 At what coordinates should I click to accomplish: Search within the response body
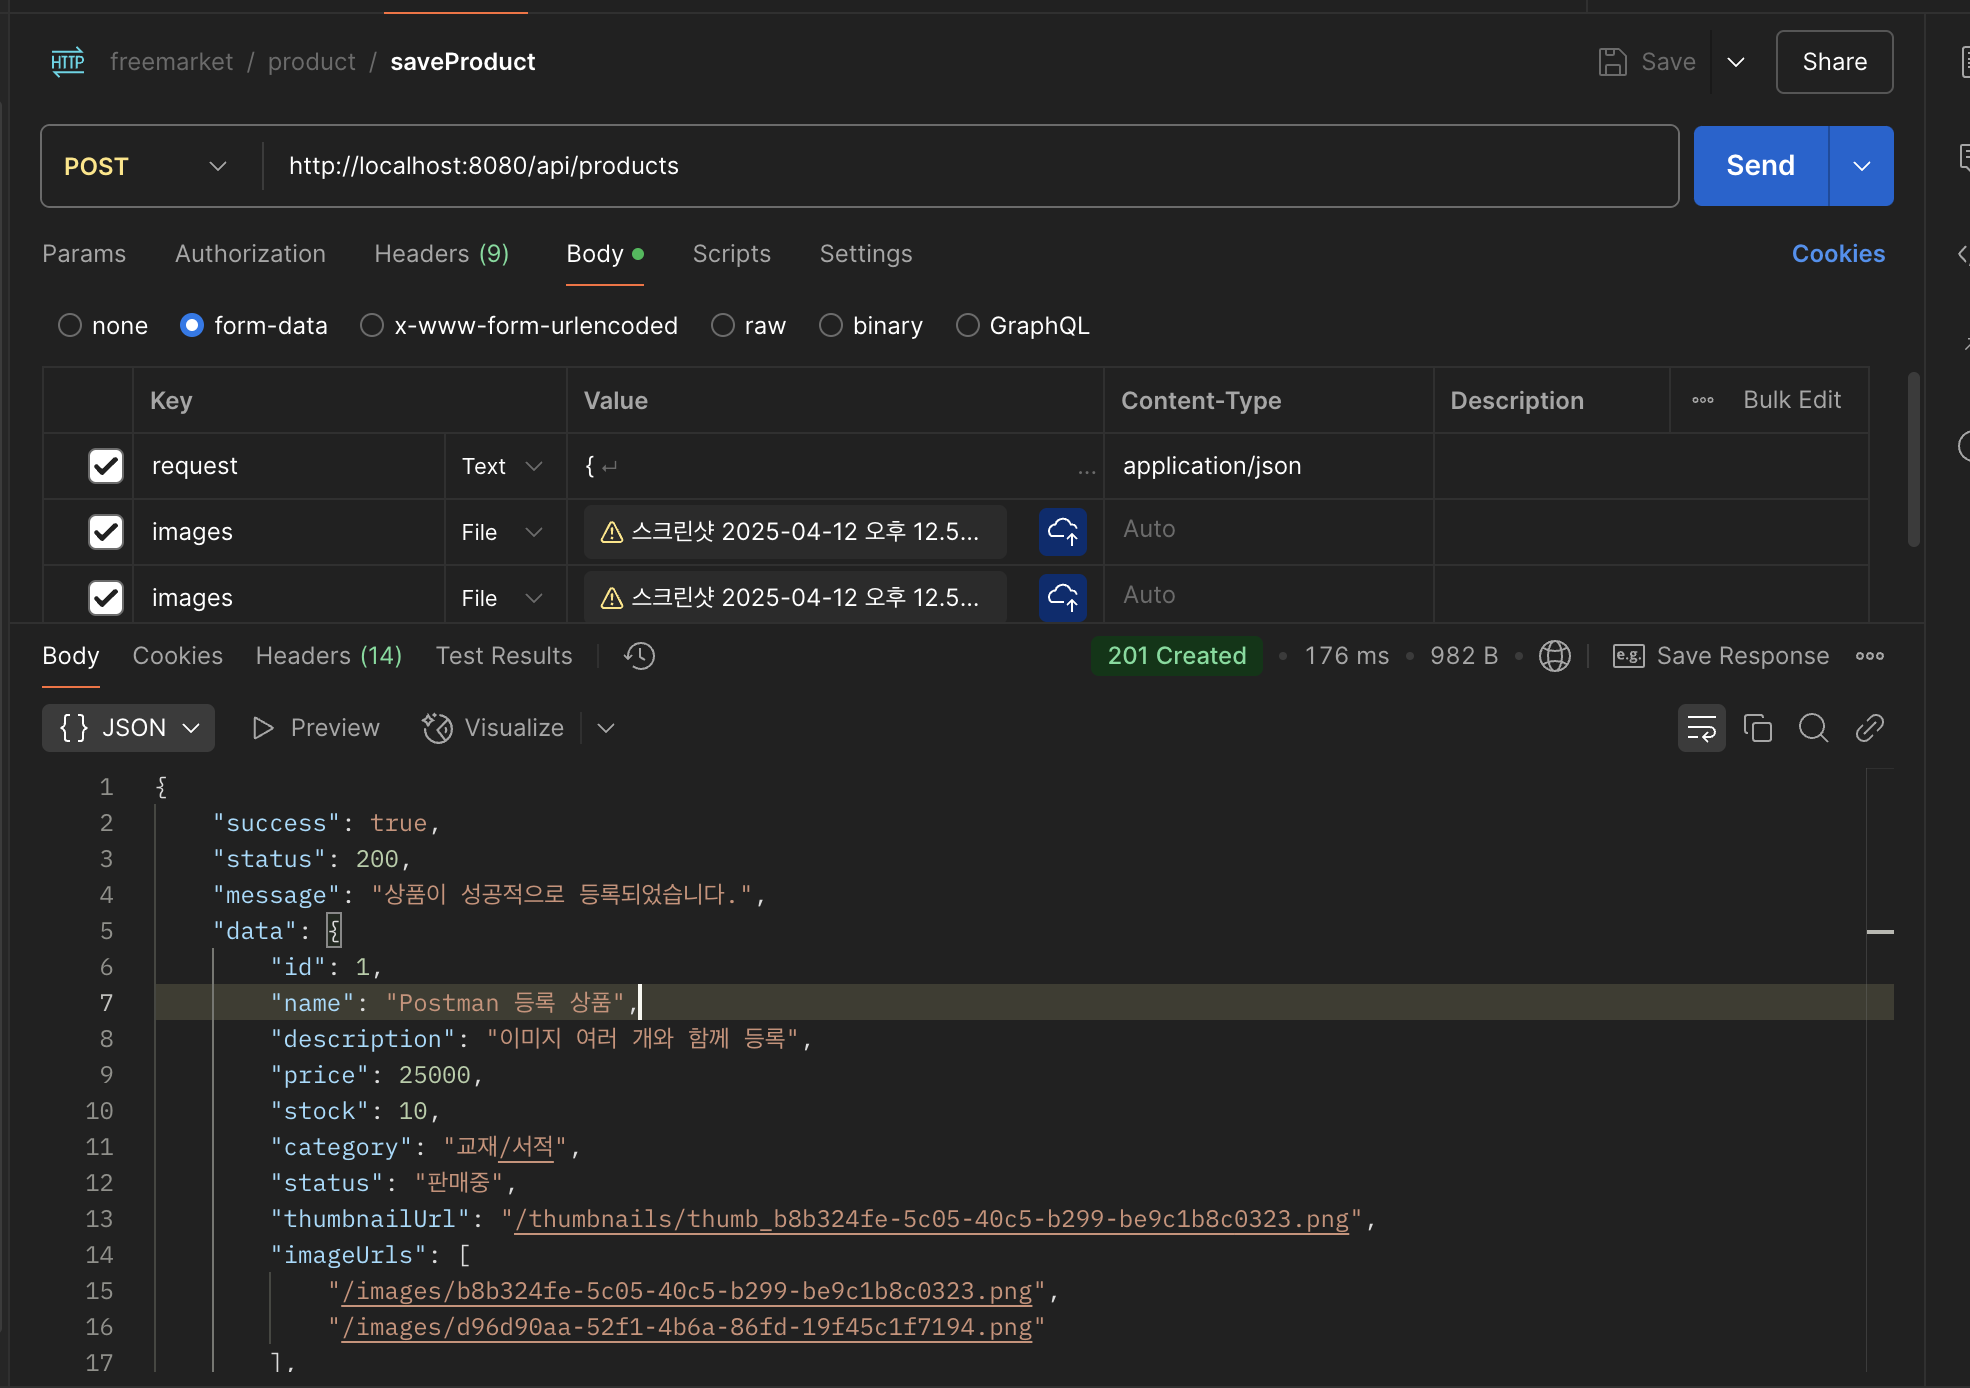1813,728
